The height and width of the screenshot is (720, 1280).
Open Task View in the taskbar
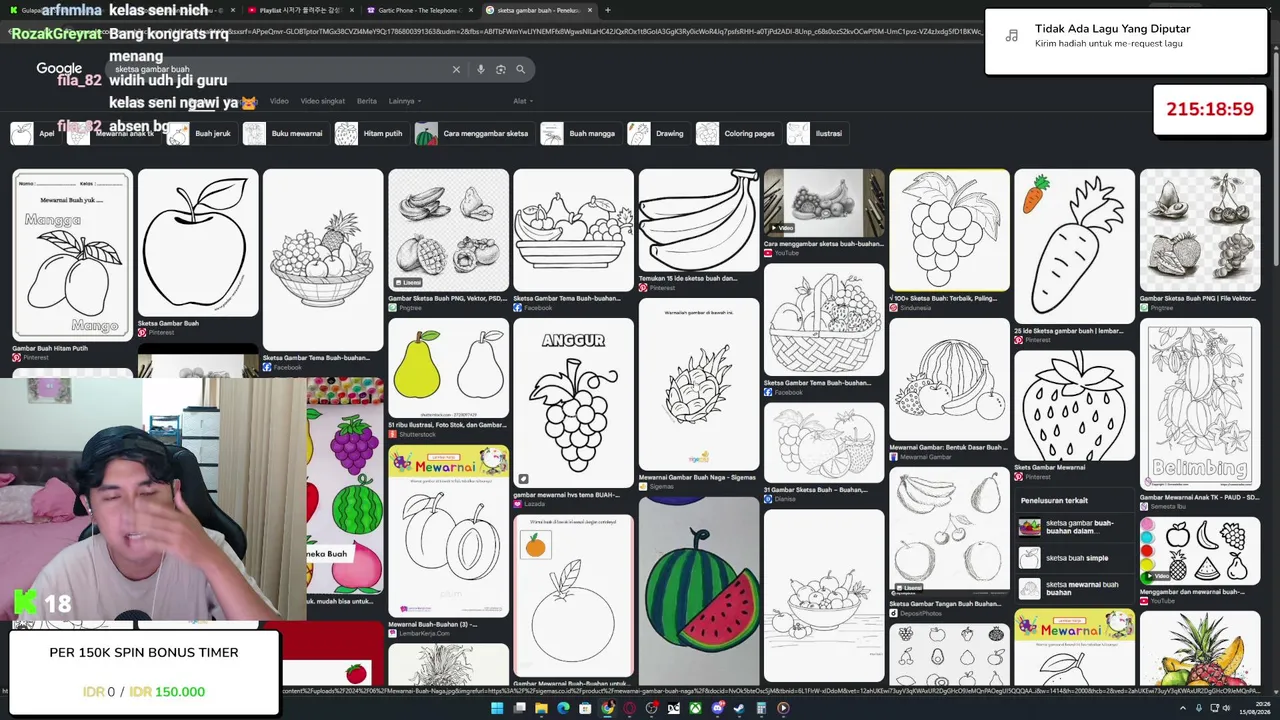click(x=519, y=708)
